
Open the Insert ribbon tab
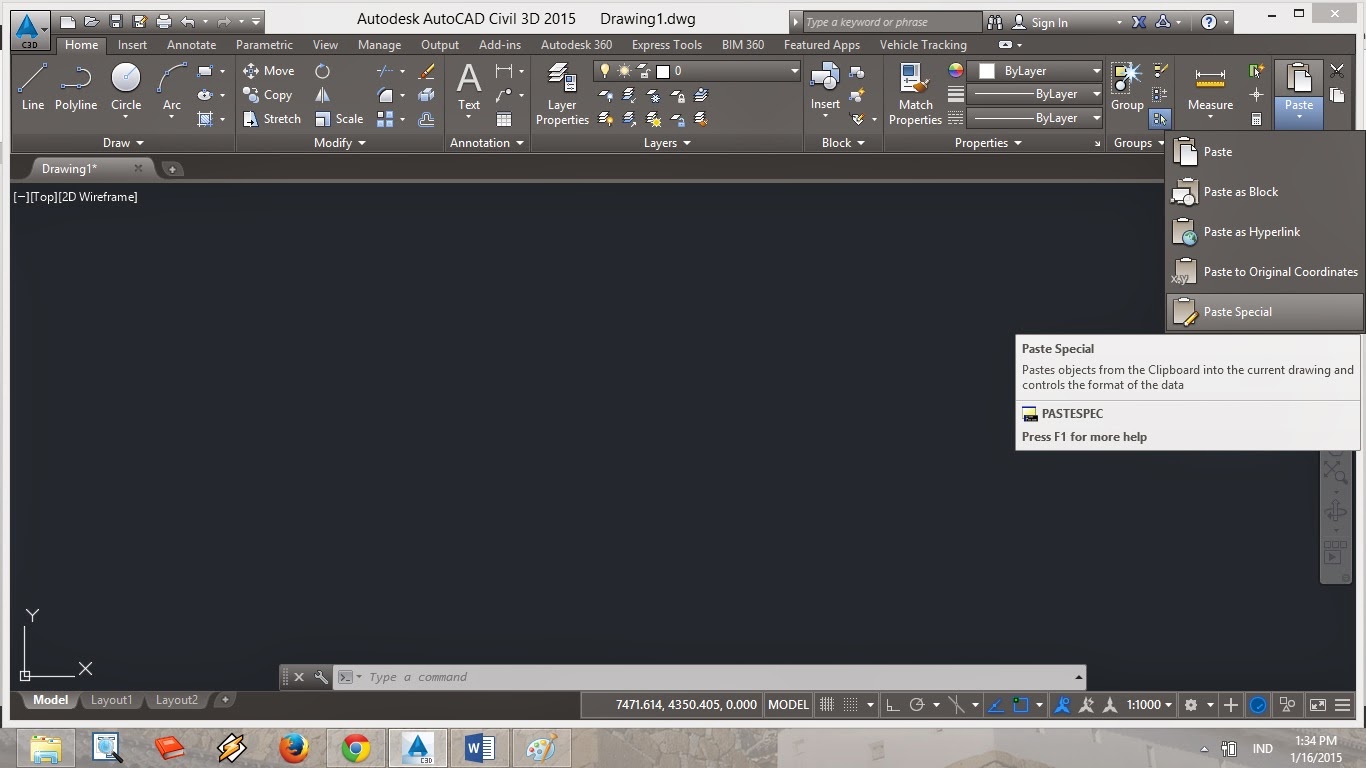pos(132,45)
